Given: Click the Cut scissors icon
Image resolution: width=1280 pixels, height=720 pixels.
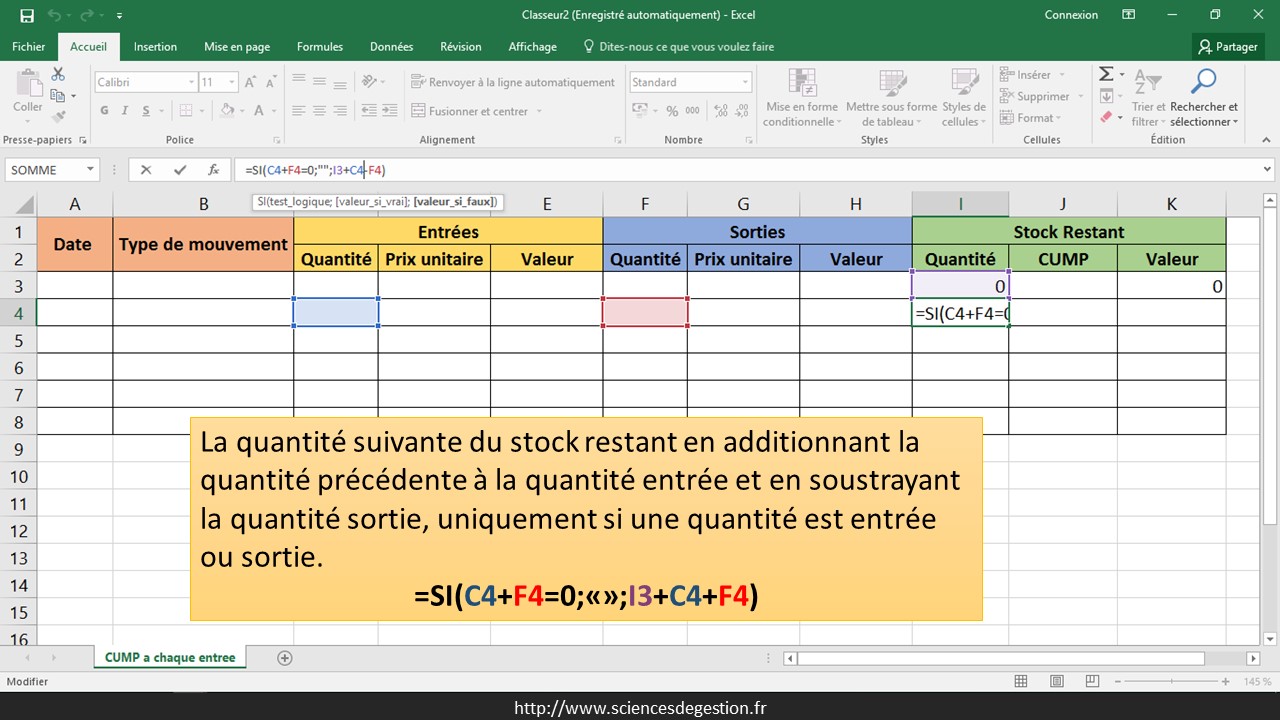Looking at the screenshot, I should tap(58, 75).
